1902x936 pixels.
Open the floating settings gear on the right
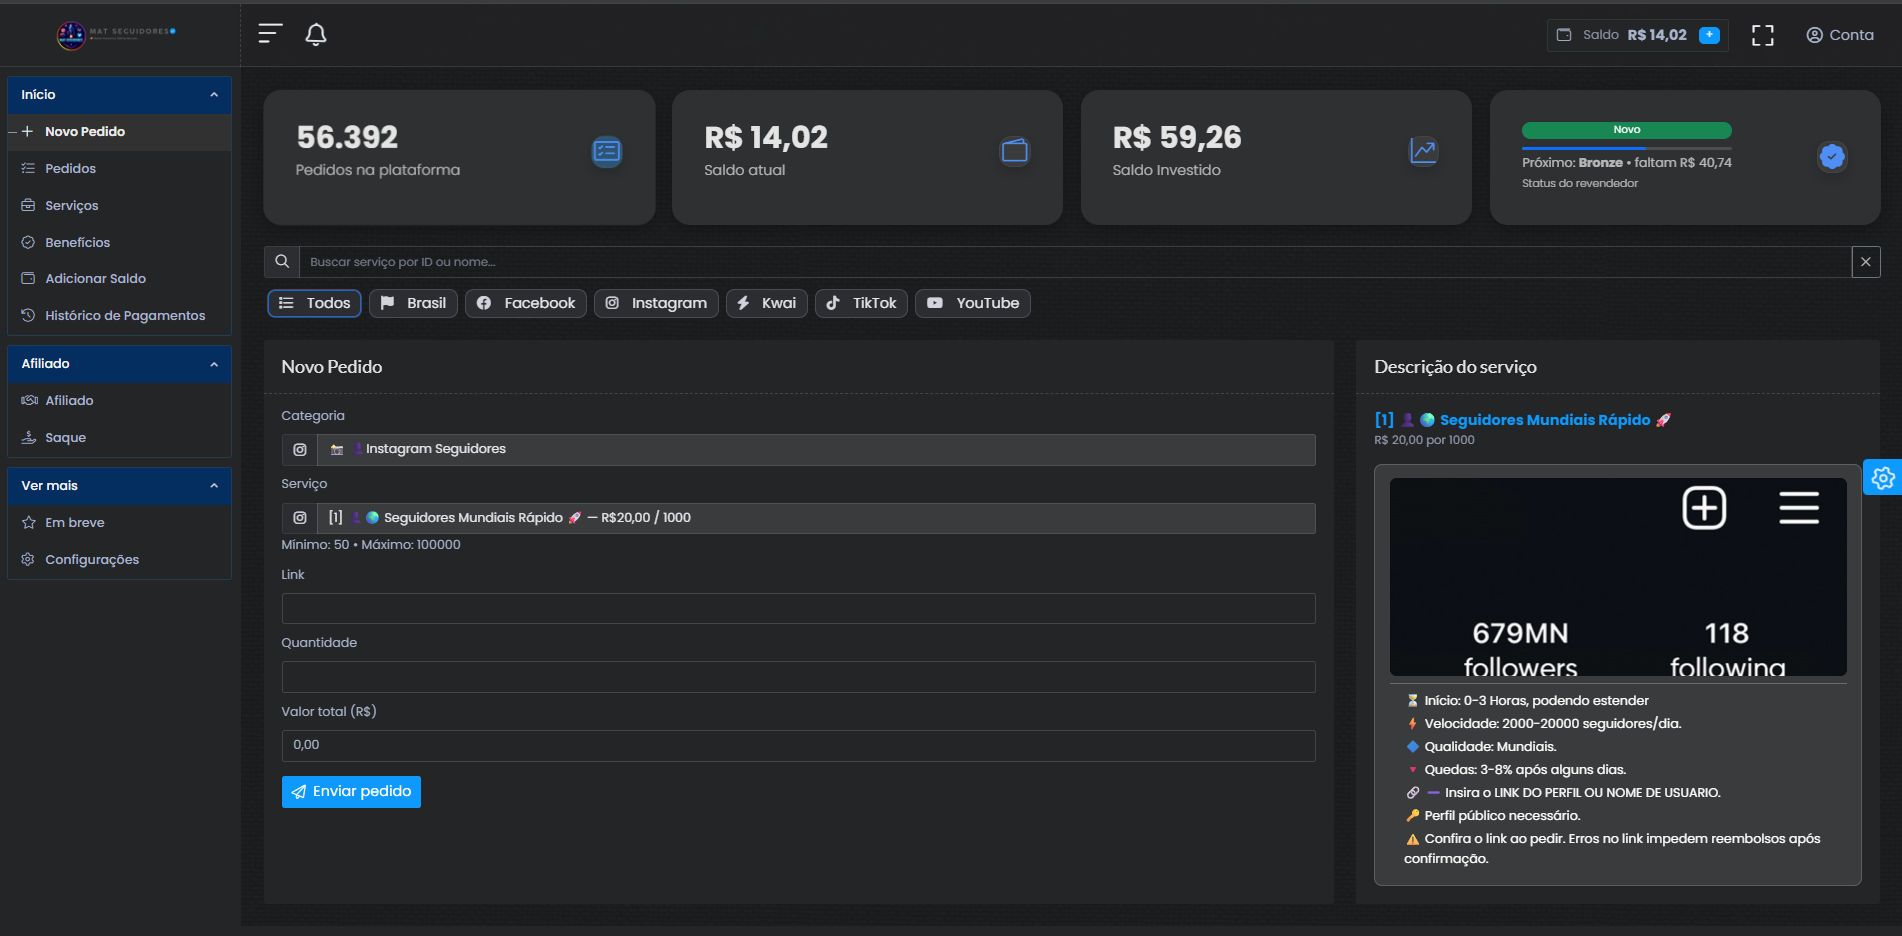tap(1884, 477)
